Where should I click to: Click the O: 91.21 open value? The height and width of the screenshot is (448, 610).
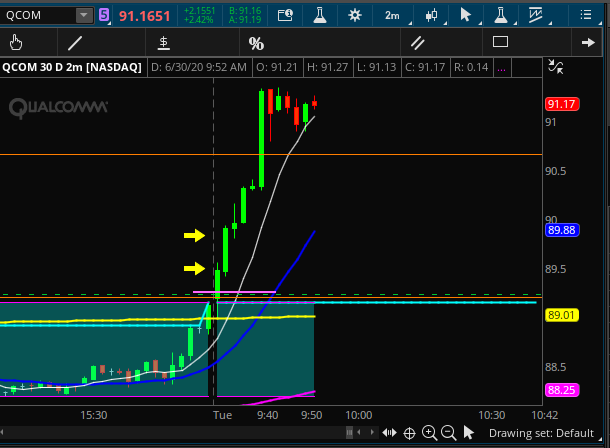[x=277, y=68]
